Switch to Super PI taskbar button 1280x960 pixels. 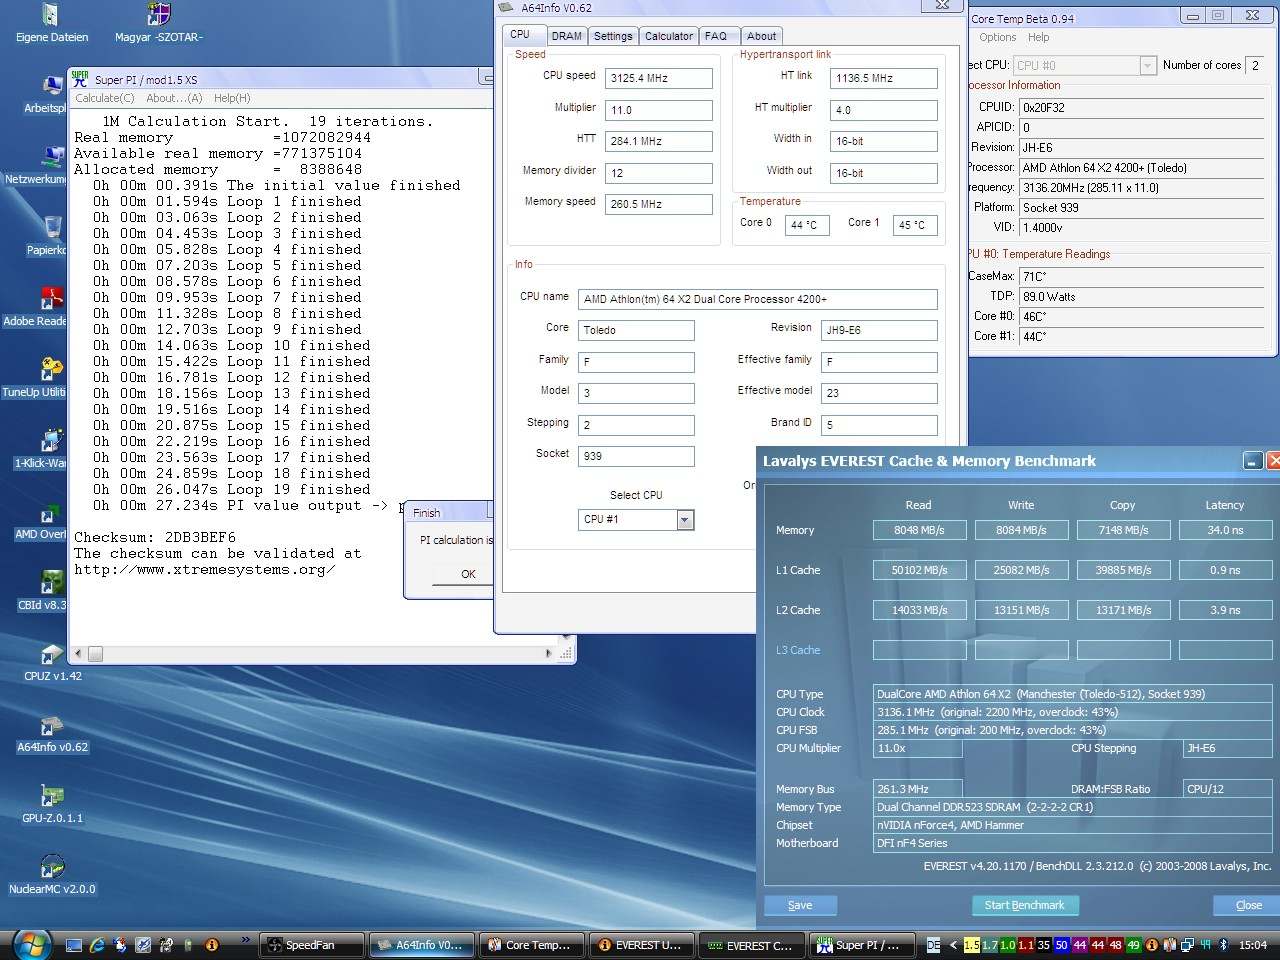point(860,945)
